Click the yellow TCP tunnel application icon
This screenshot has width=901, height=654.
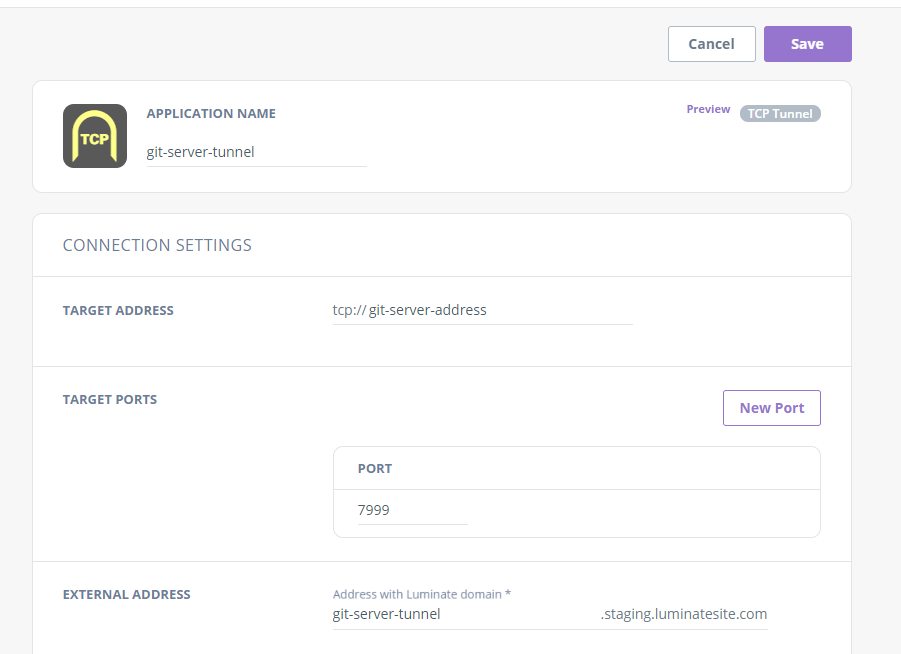click(95, 136)
